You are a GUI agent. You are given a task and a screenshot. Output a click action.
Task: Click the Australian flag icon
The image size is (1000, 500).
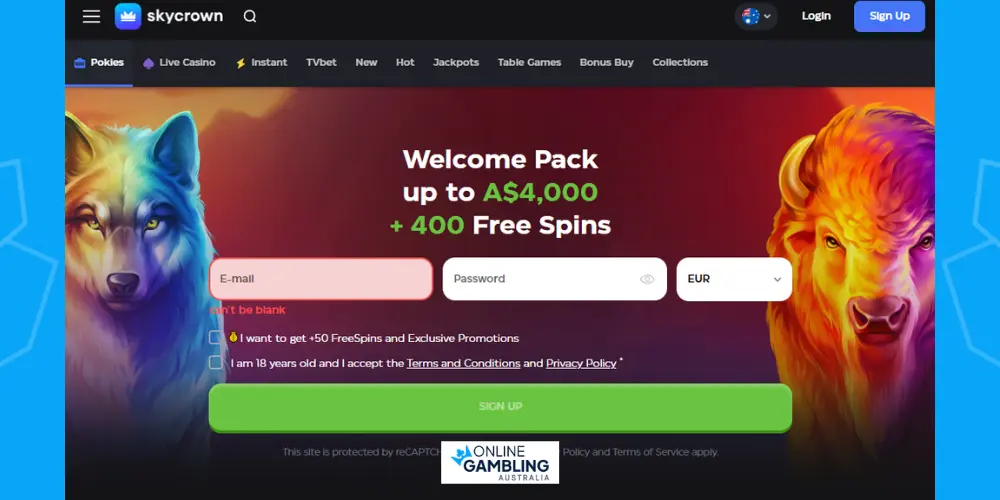click(751, 17)
